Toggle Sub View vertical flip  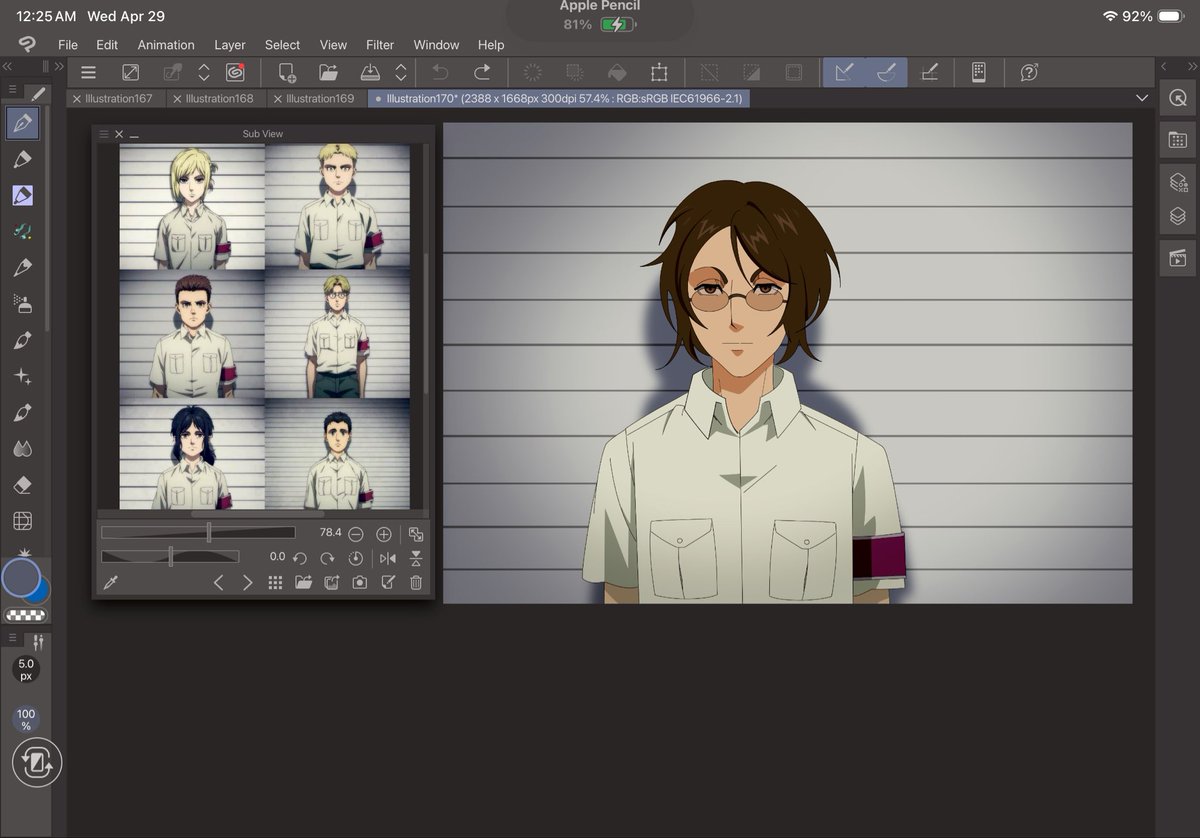tap(416, 558)
